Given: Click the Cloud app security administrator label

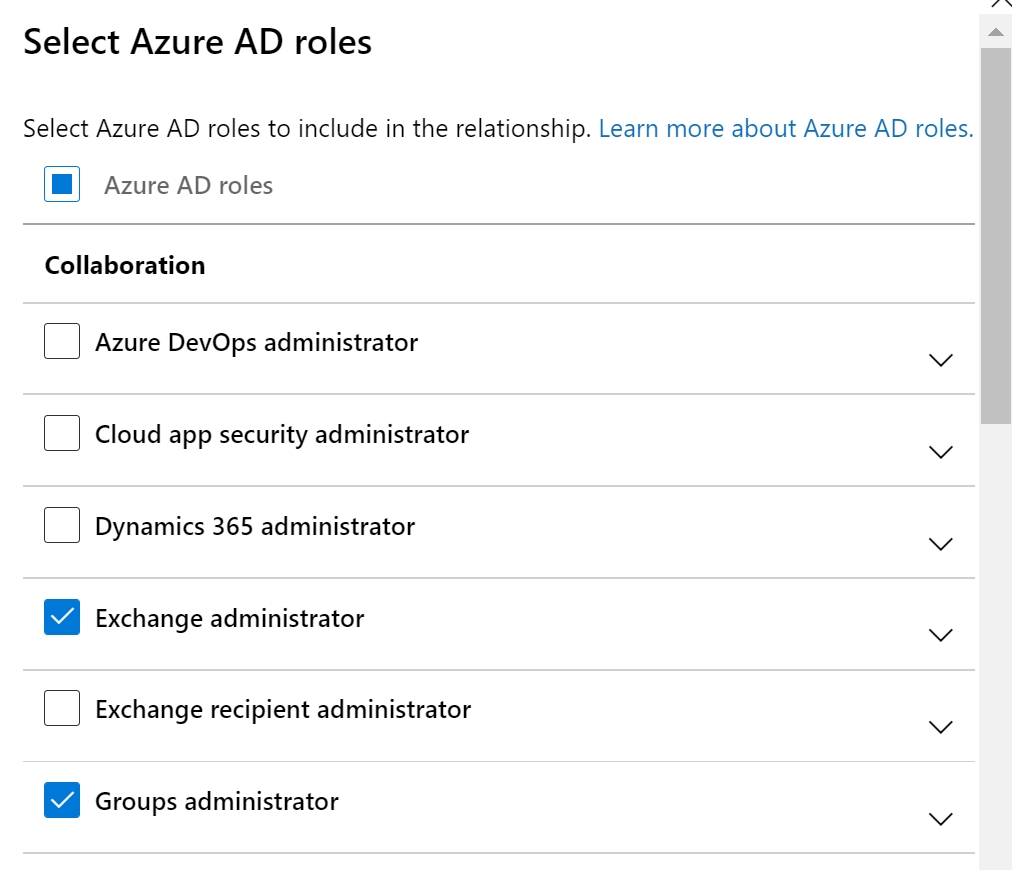Looking at the screenshot, I should click(282, 435).
